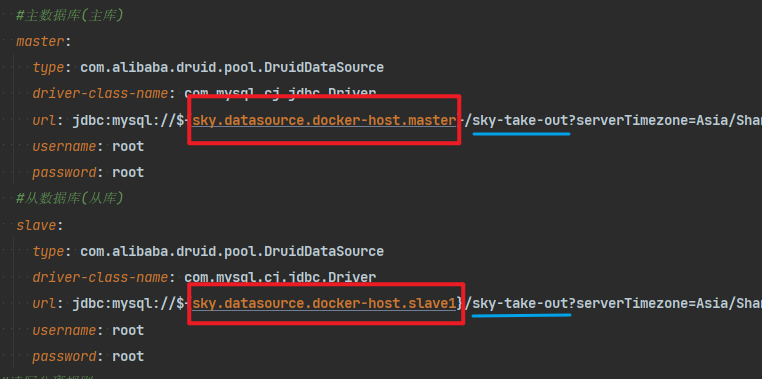Click the slave password value root
Image resolution: width=762 pixels, height=379 pixels.
pos(128,356)
